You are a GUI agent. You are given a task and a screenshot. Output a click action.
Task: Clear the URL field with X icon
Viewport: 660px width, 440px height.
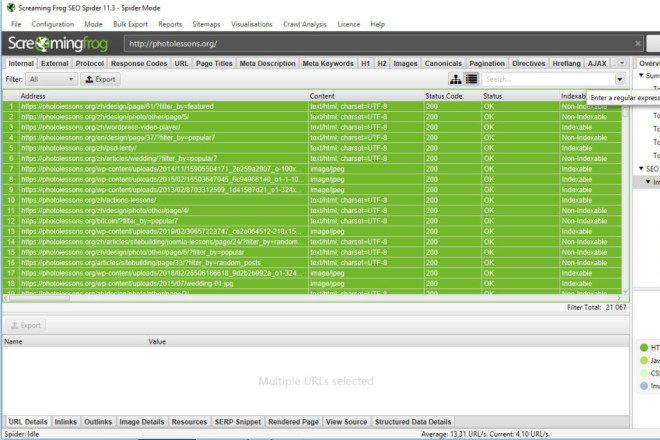(x=637, y=43)
